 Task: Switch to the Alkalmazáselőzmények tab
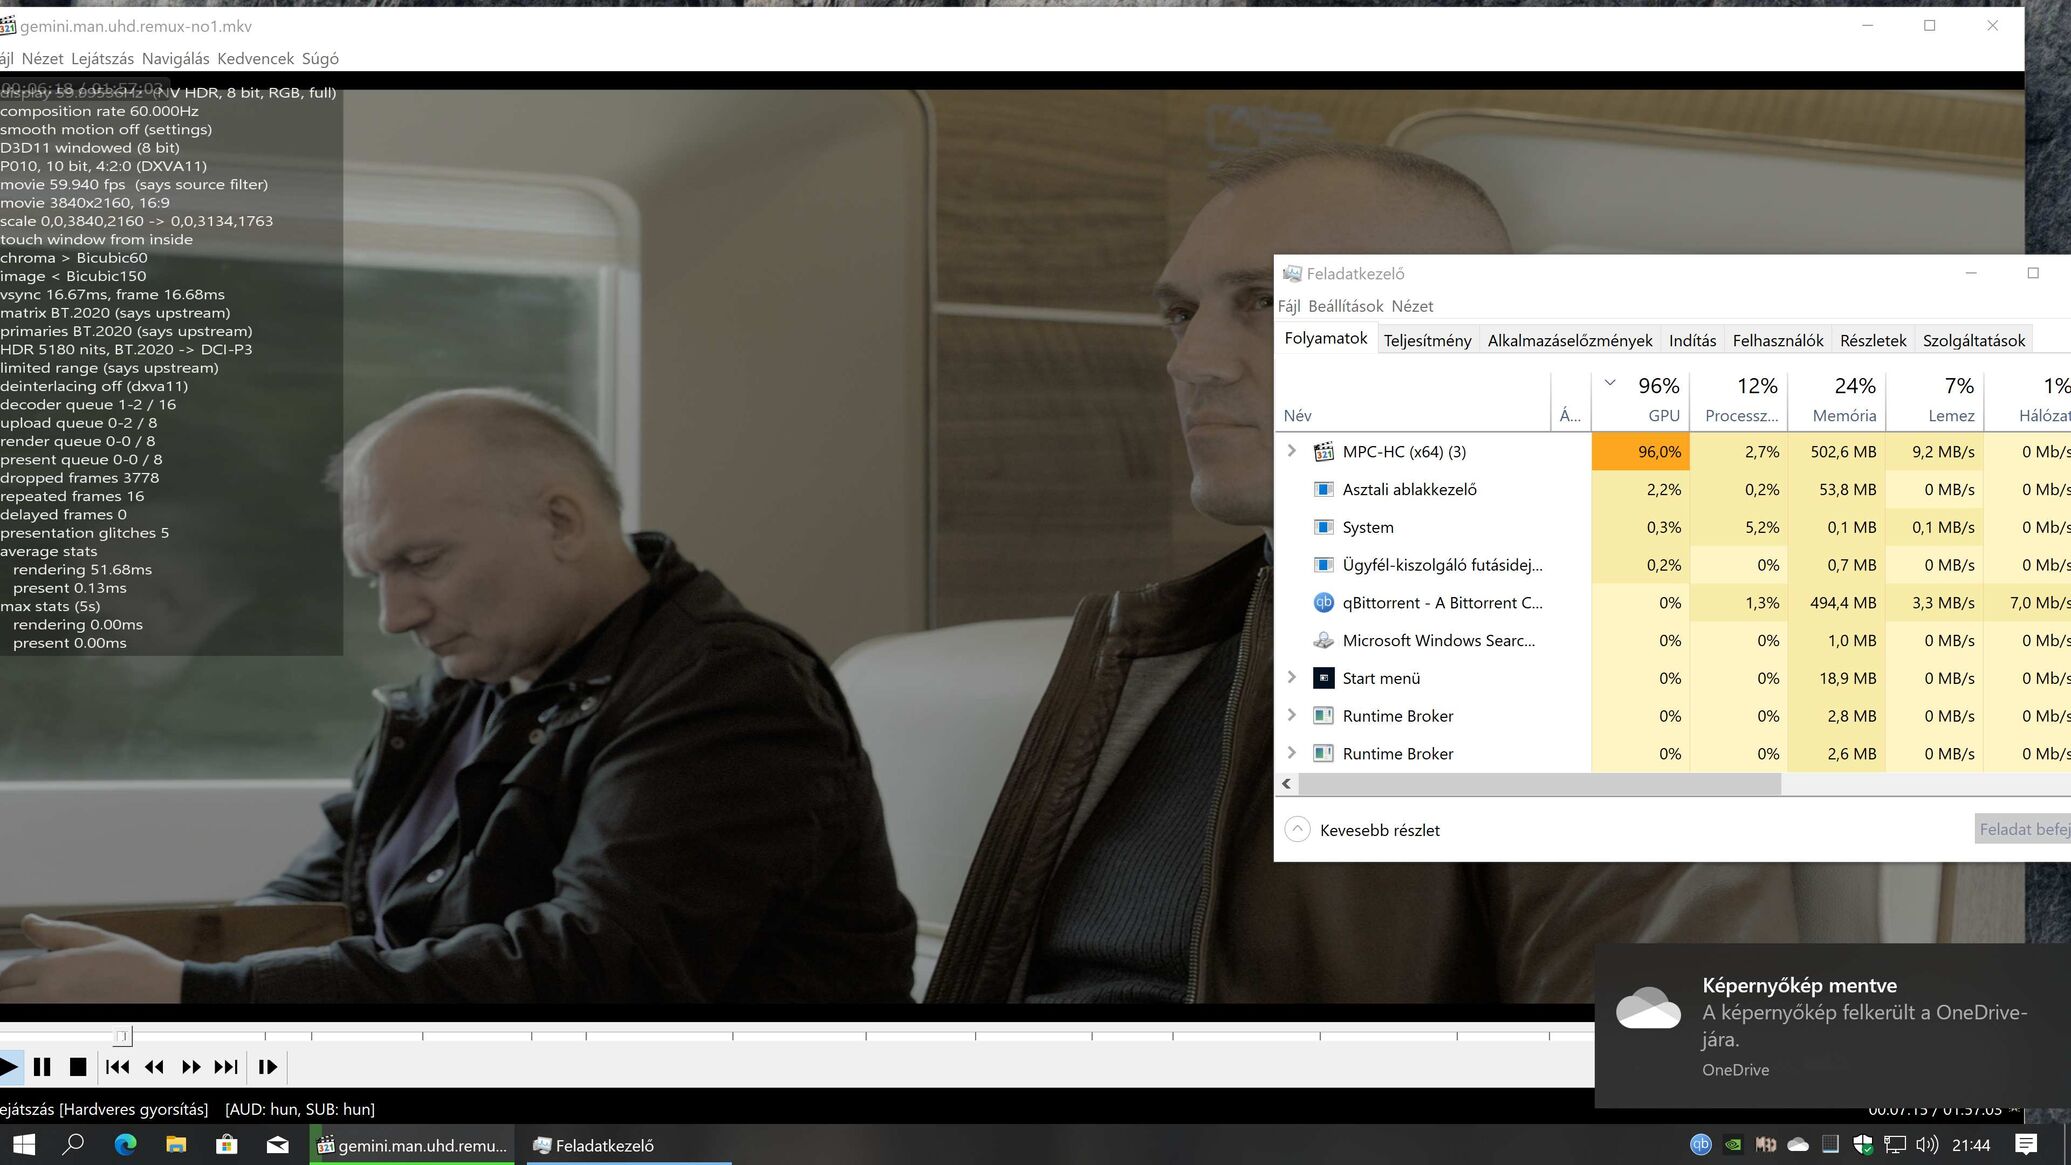[1570, 340]
